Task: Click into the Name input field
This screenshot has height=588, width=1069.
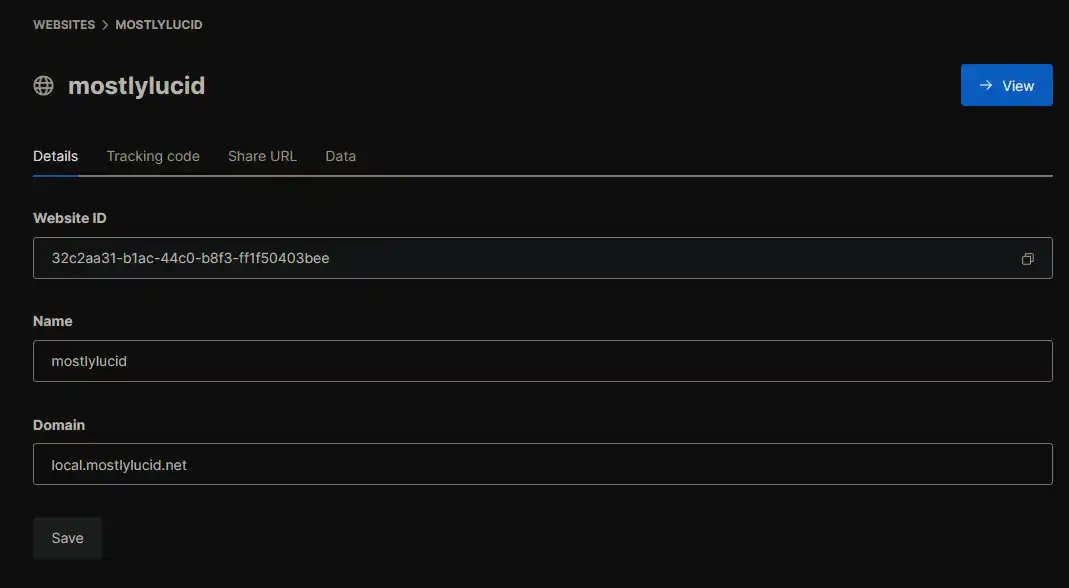Action: click(542, 361)
